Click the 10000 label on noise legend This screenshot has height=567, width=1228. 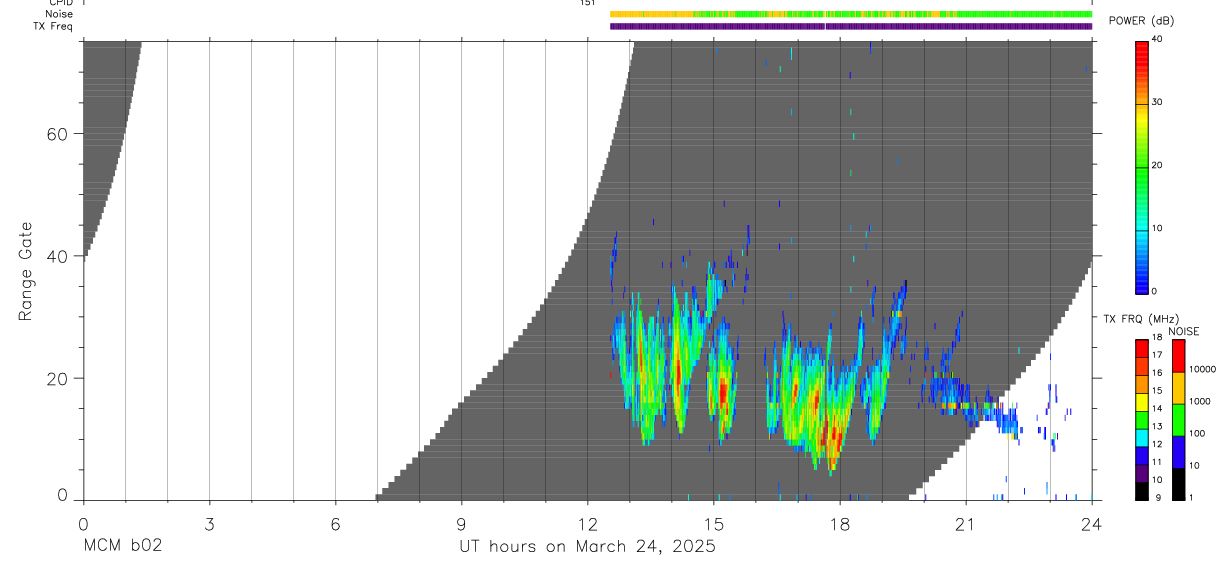pyautogui.click(x=1203, y=369)
